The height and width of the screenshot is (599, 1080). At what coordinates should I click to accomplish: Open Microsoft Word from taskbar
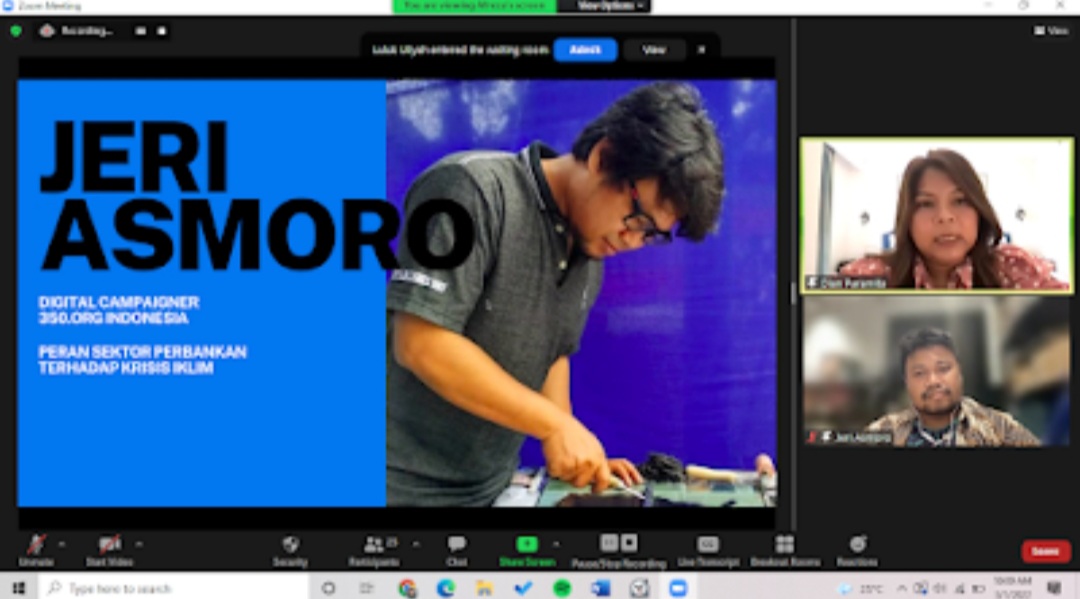click(x=601, y=588)
